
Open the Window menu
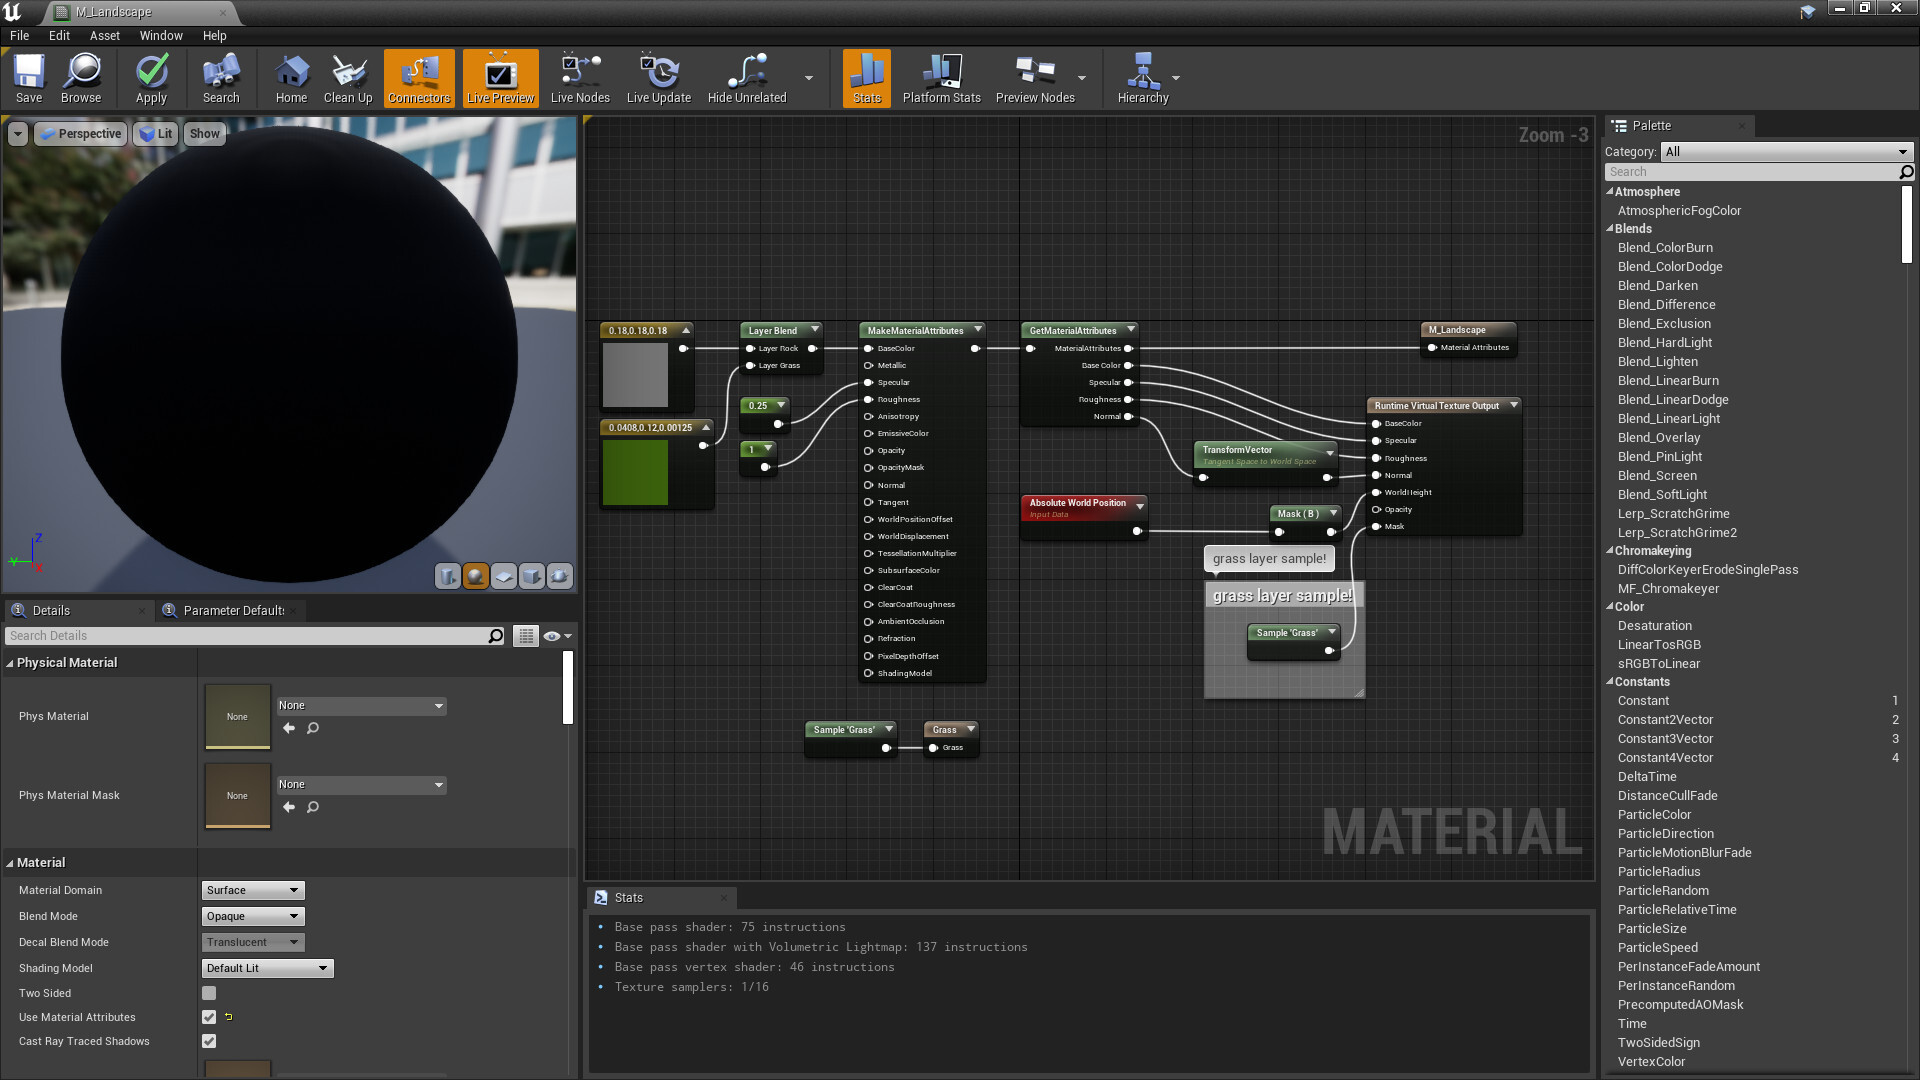pos(161,35)
